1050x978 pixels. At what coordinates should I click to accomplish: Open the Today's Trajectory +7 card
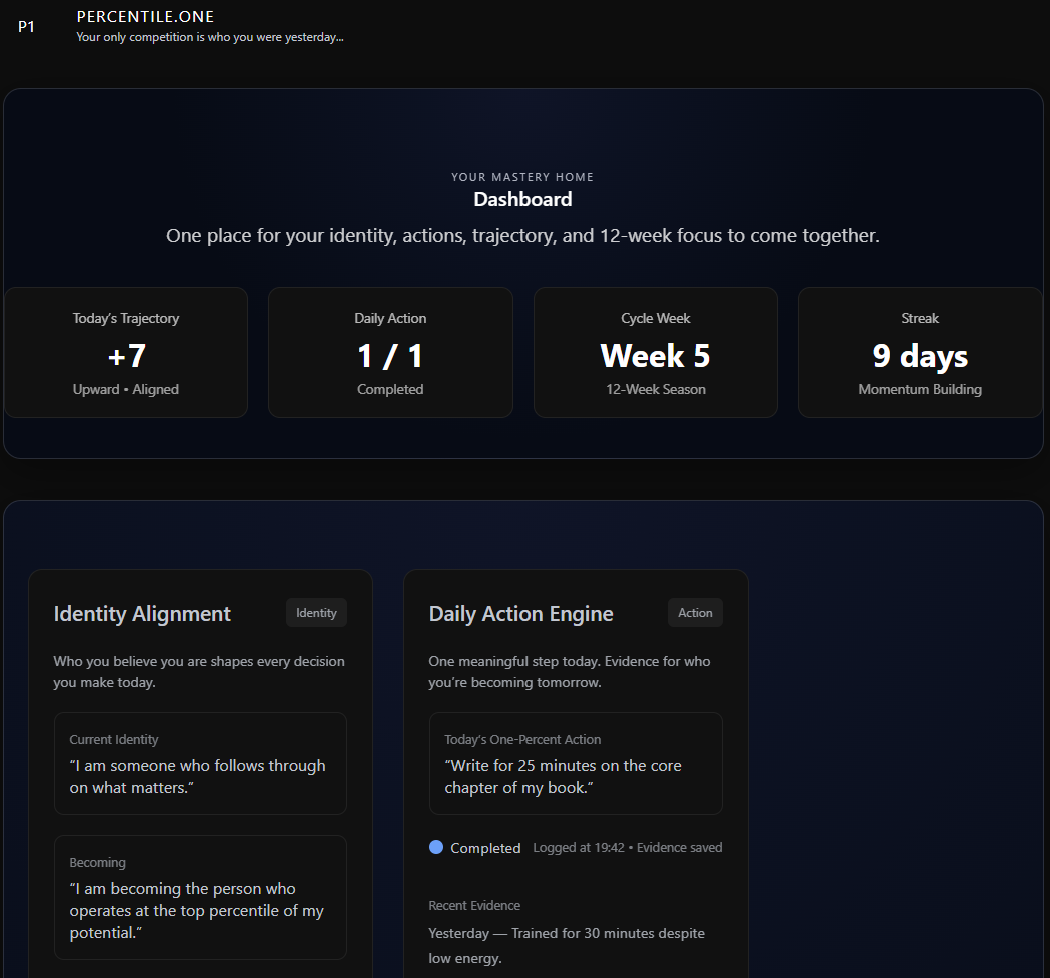click(x=126, y=352)
